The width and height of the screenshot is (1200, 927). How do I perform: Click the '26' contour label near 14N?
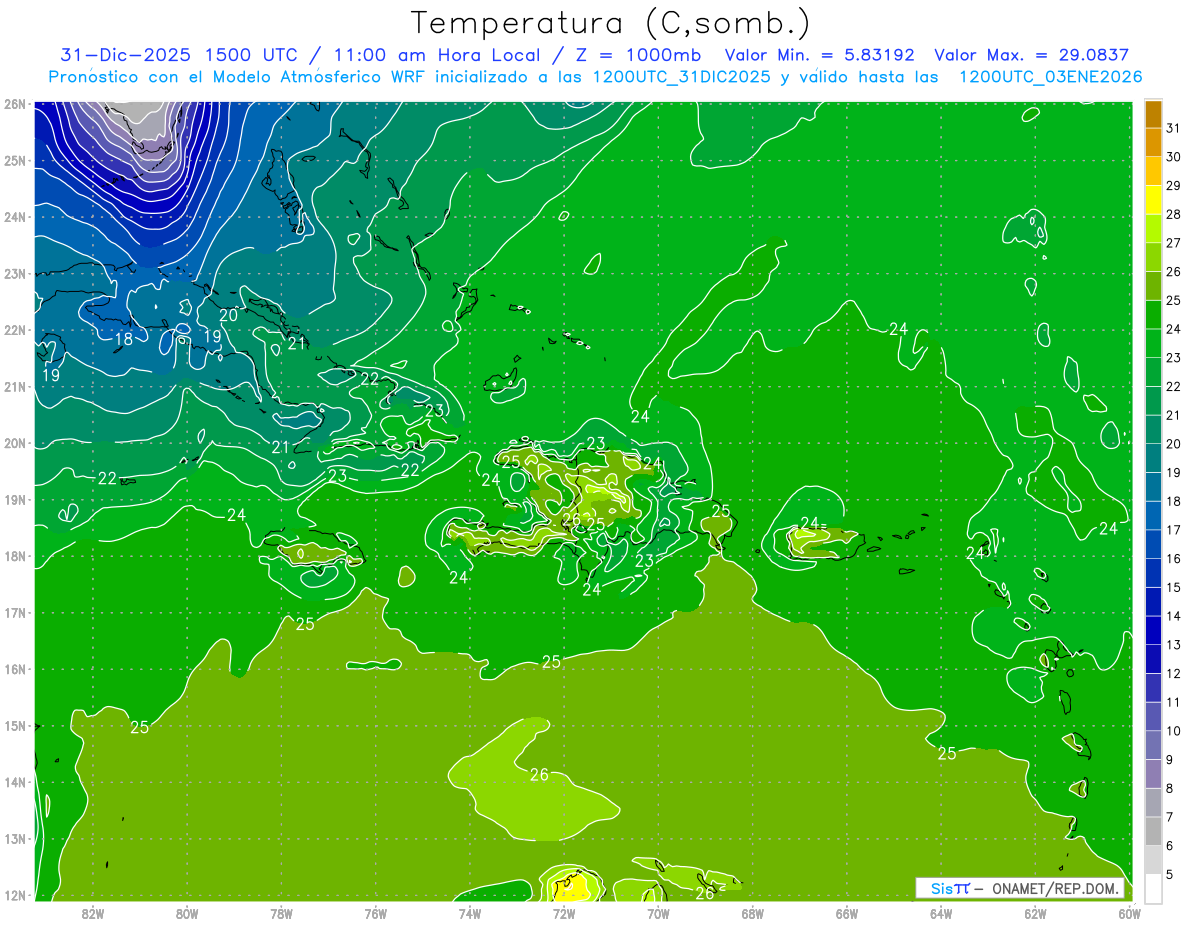539,774
